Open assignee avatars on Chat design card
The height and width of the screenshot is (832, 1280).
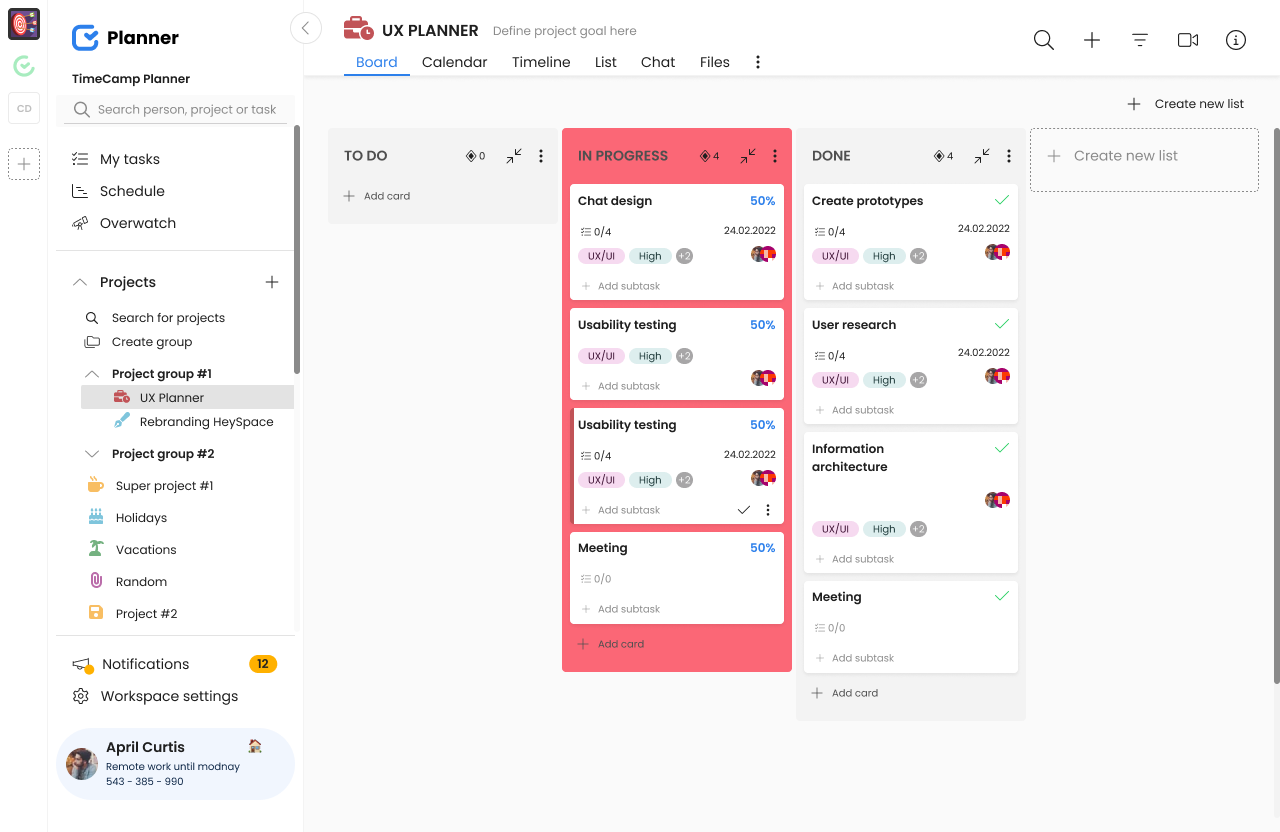(x=764, y=254)
